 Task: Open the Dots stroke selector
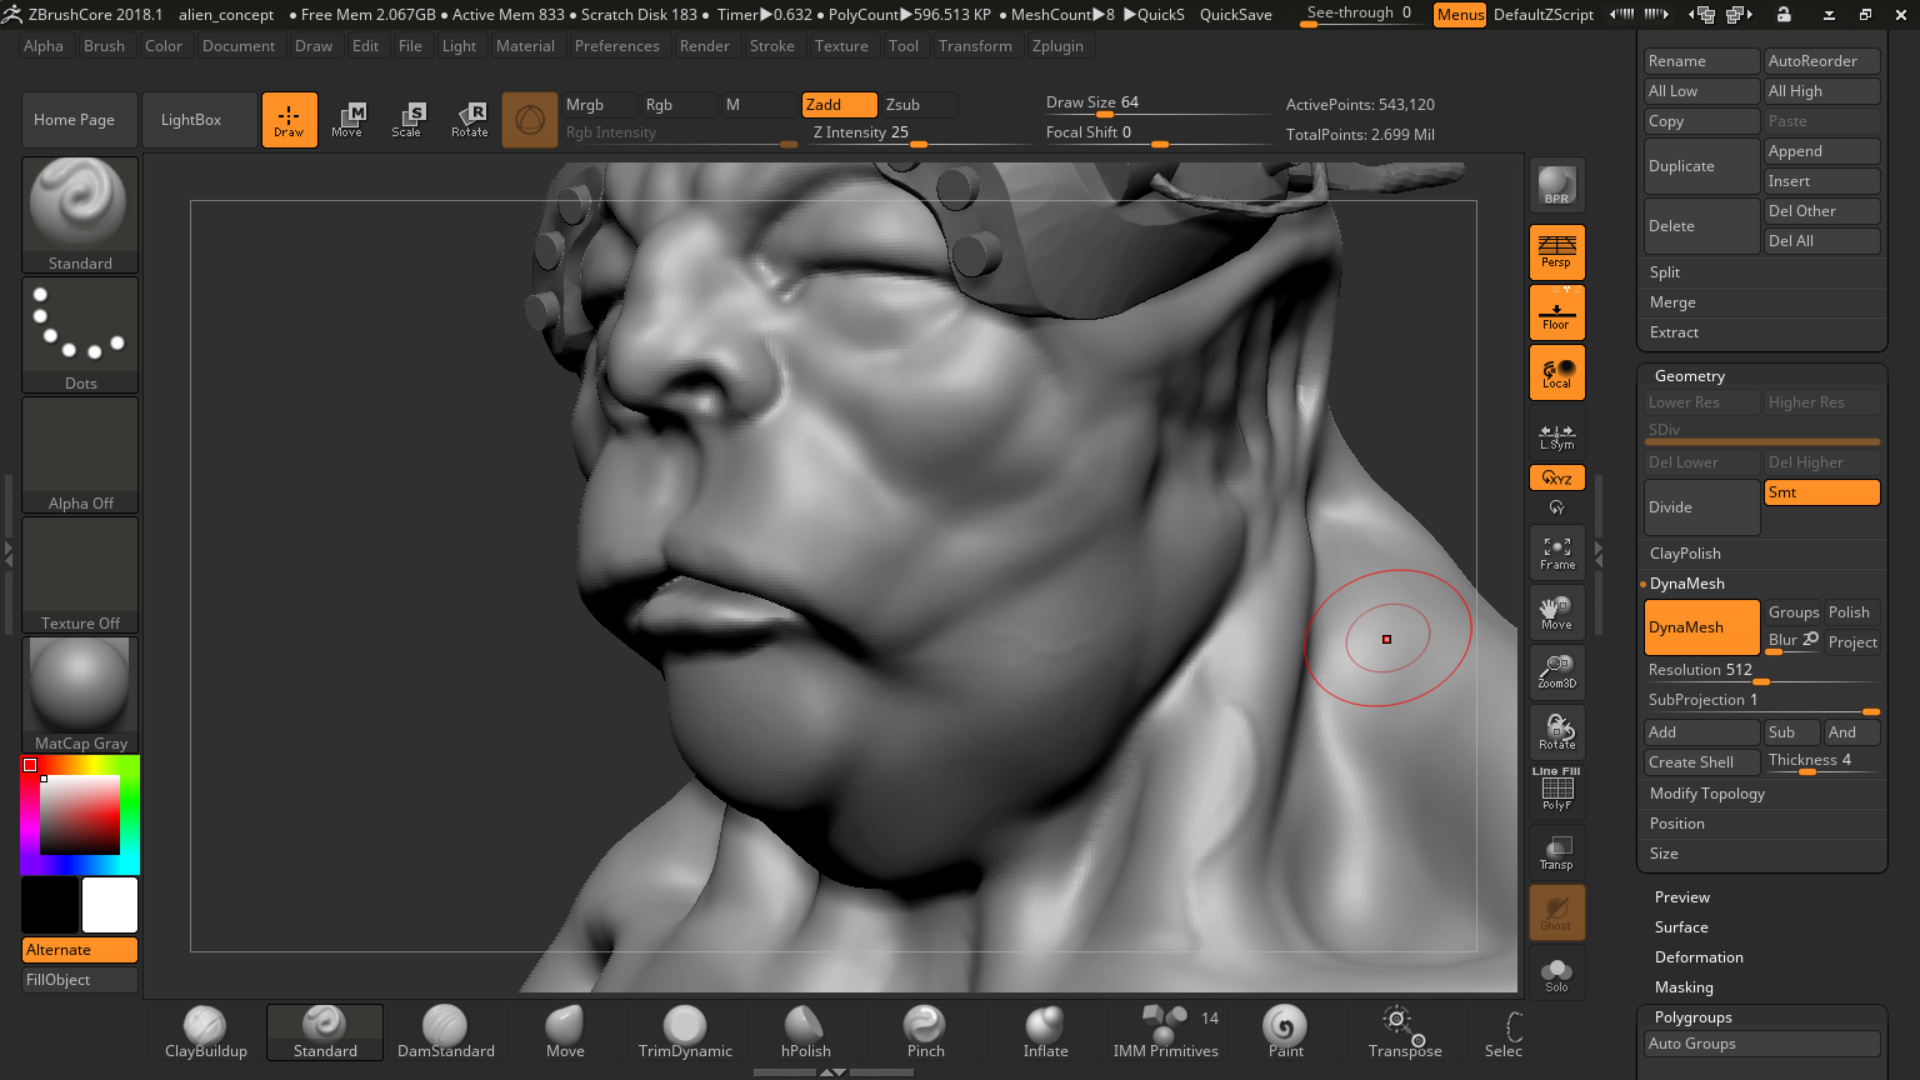click(x=80, y=334)
